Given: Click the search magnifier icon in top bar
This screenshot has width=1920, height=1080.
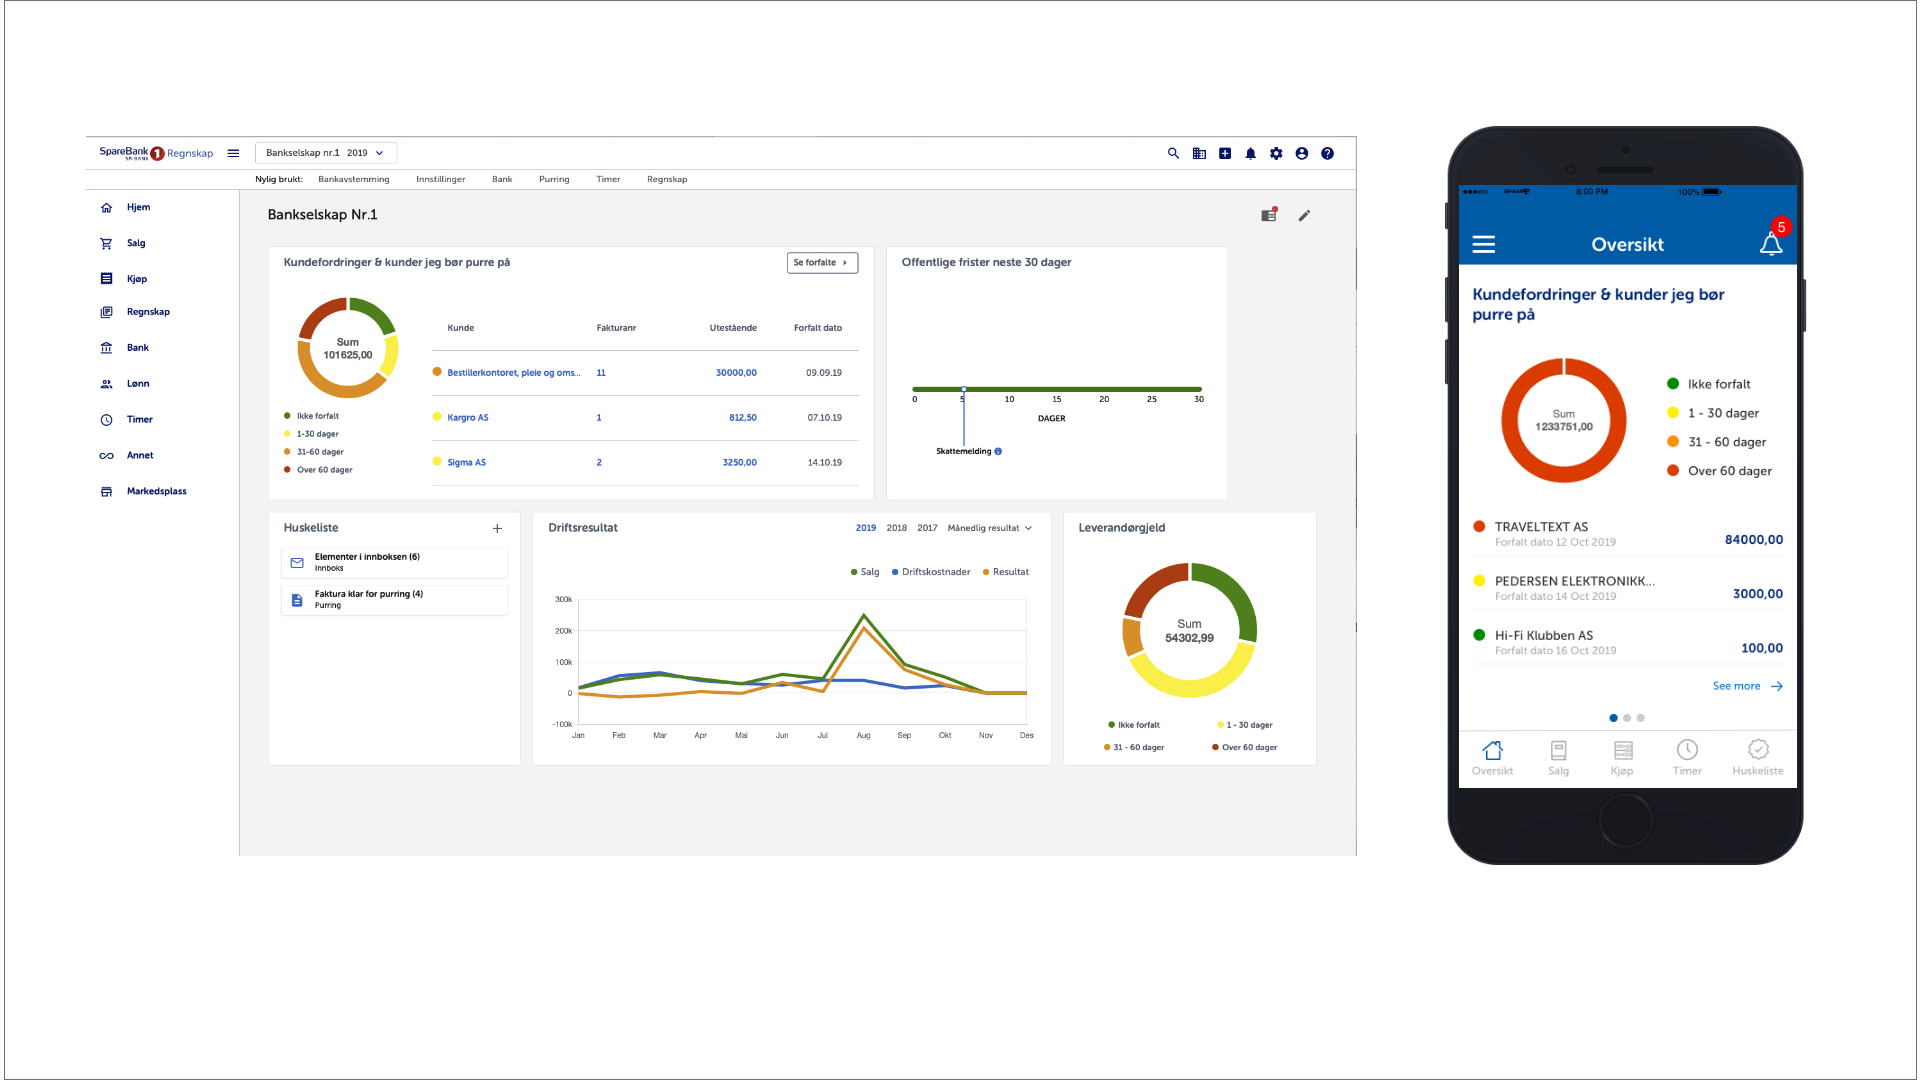Looking at the screenshot, I should [1173, 153].
